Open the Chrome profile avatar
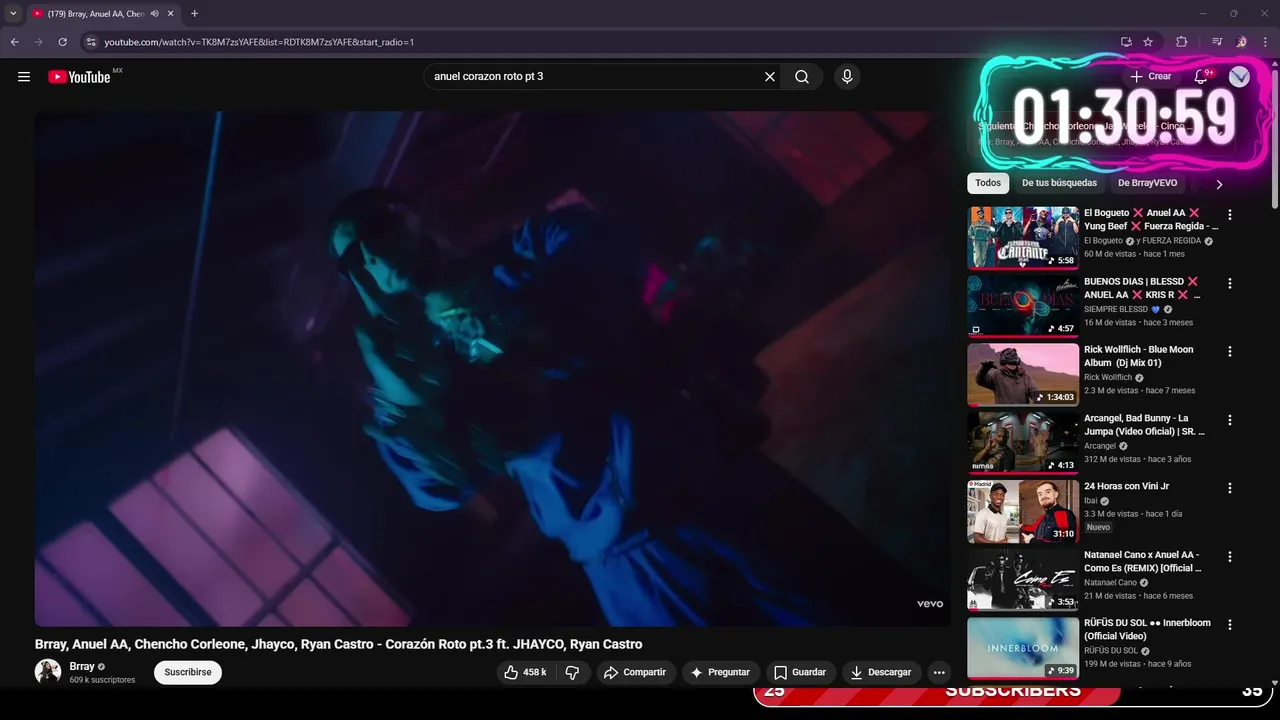The image size is (1280, 720). tap(1241, 42)
